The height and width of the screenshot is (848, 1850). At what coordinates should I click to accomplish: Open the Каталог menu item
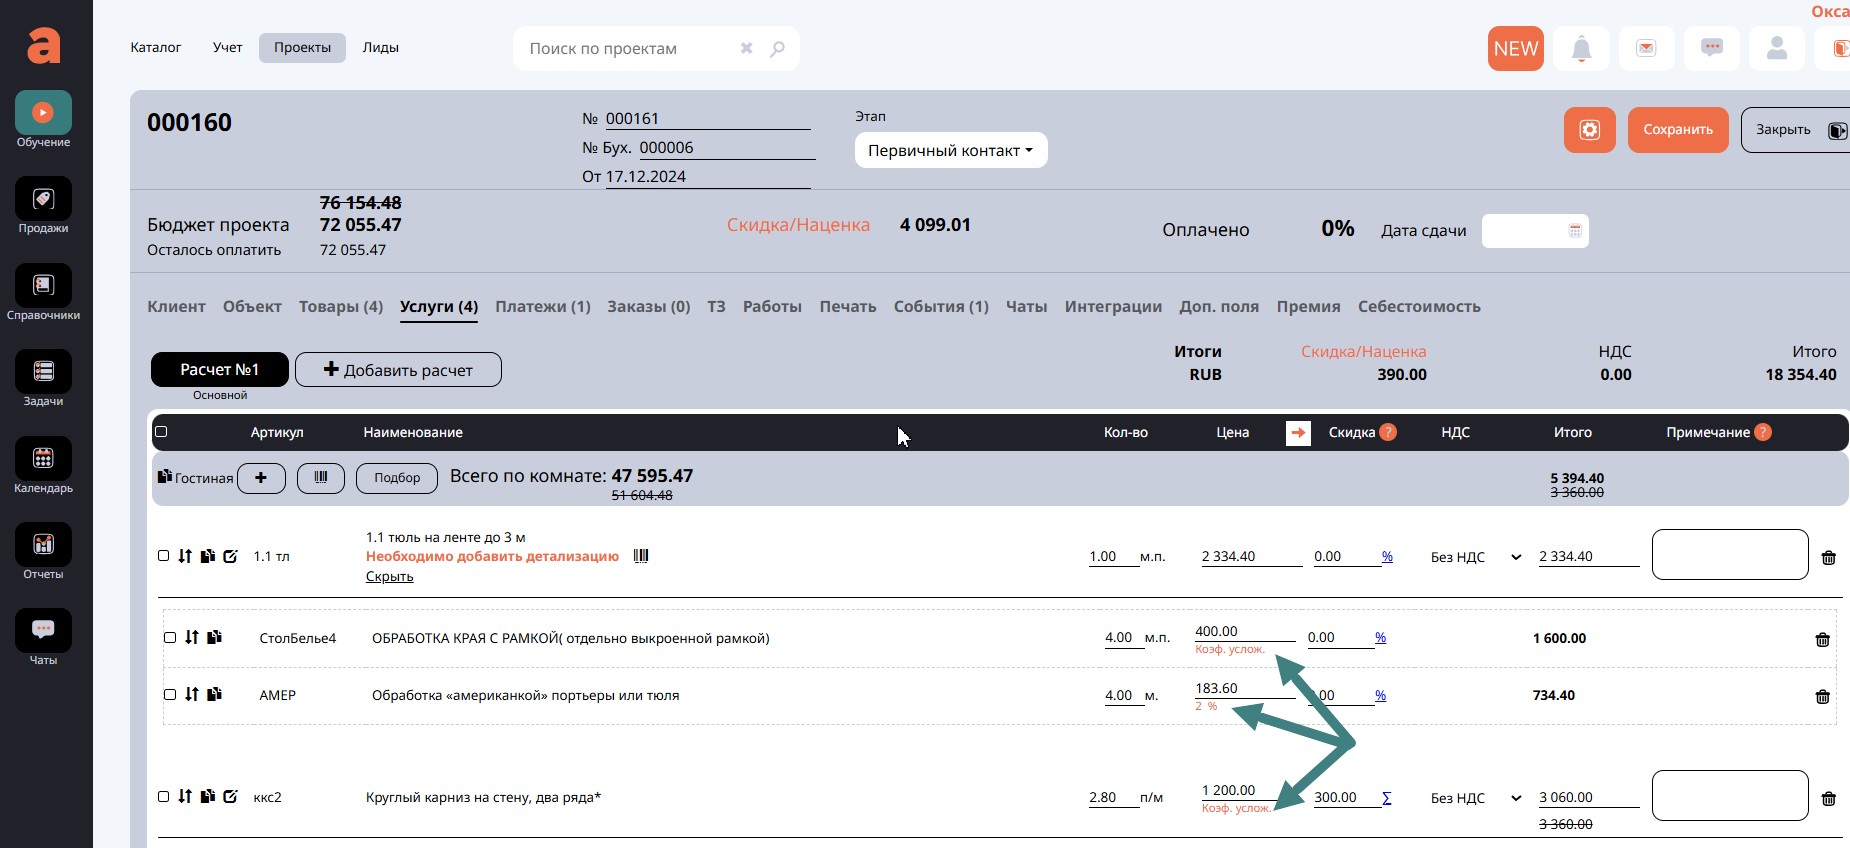point(156,48)
